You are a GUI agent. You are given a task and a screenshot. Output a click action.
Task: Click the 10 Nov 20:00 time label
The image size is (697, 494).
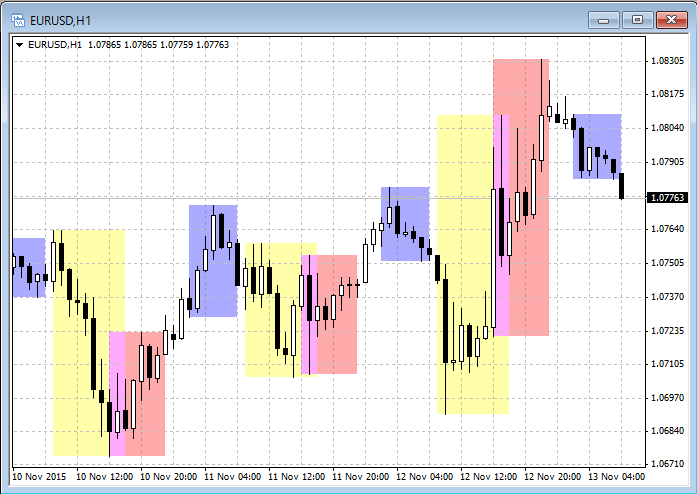[168, 477]
